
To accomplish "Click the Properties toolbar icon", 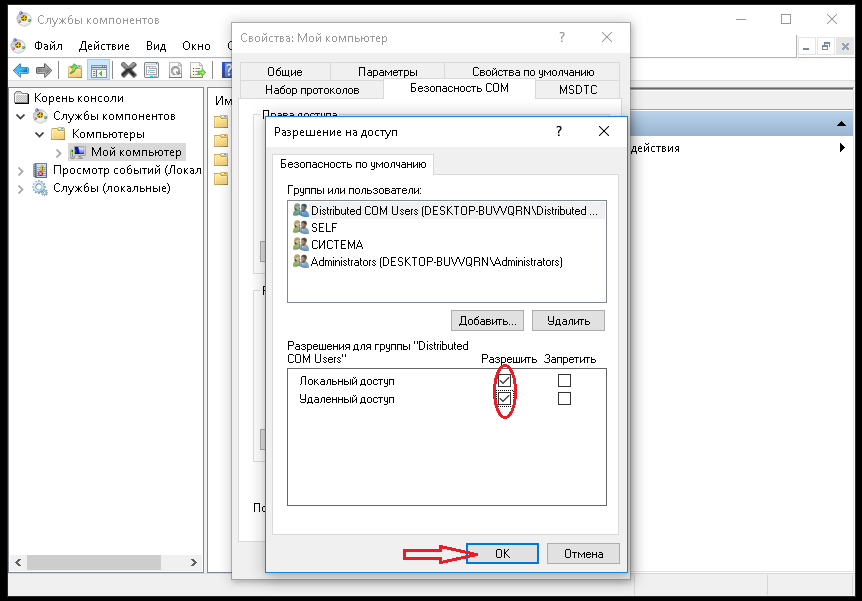I will 151,70.
